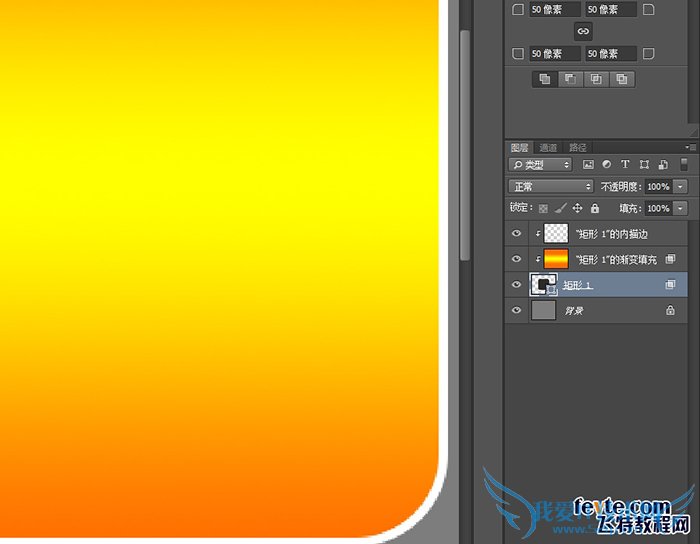The width and height of the screenshot is (700, 544).
Task: Hide the 矩形 1 layer
Action: click(517, 285)
